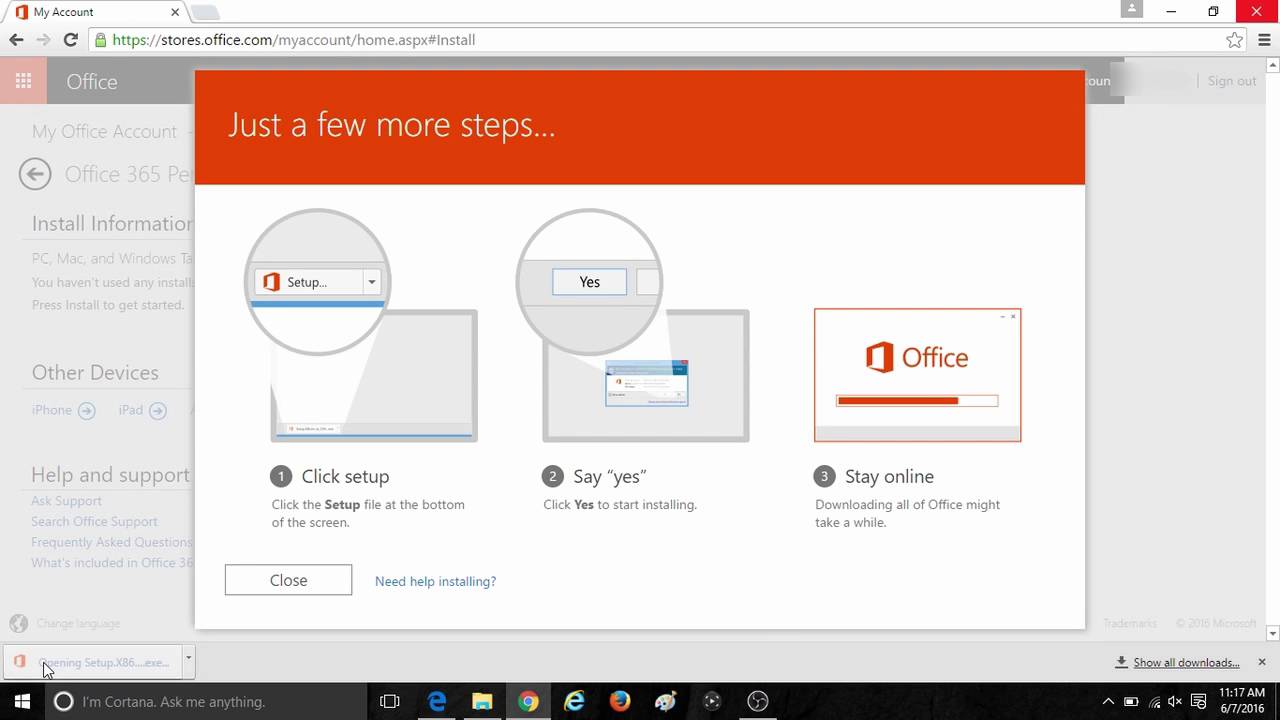
Task: Click the Cortana search box
Action: [206, 701]
